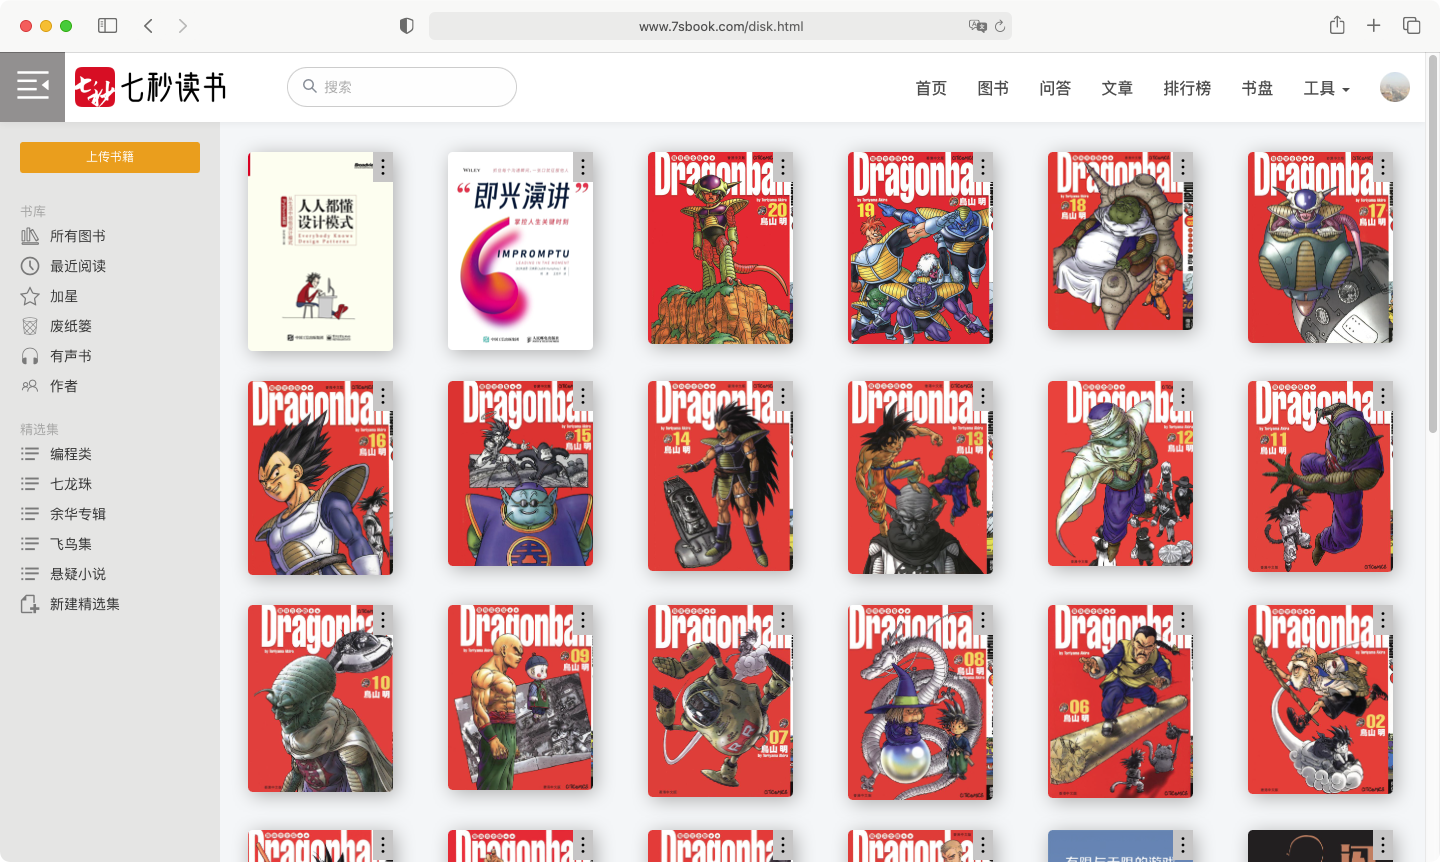Click 新建精选集 add collection icon
The image size is (1440, 862).
coord(30,604)
